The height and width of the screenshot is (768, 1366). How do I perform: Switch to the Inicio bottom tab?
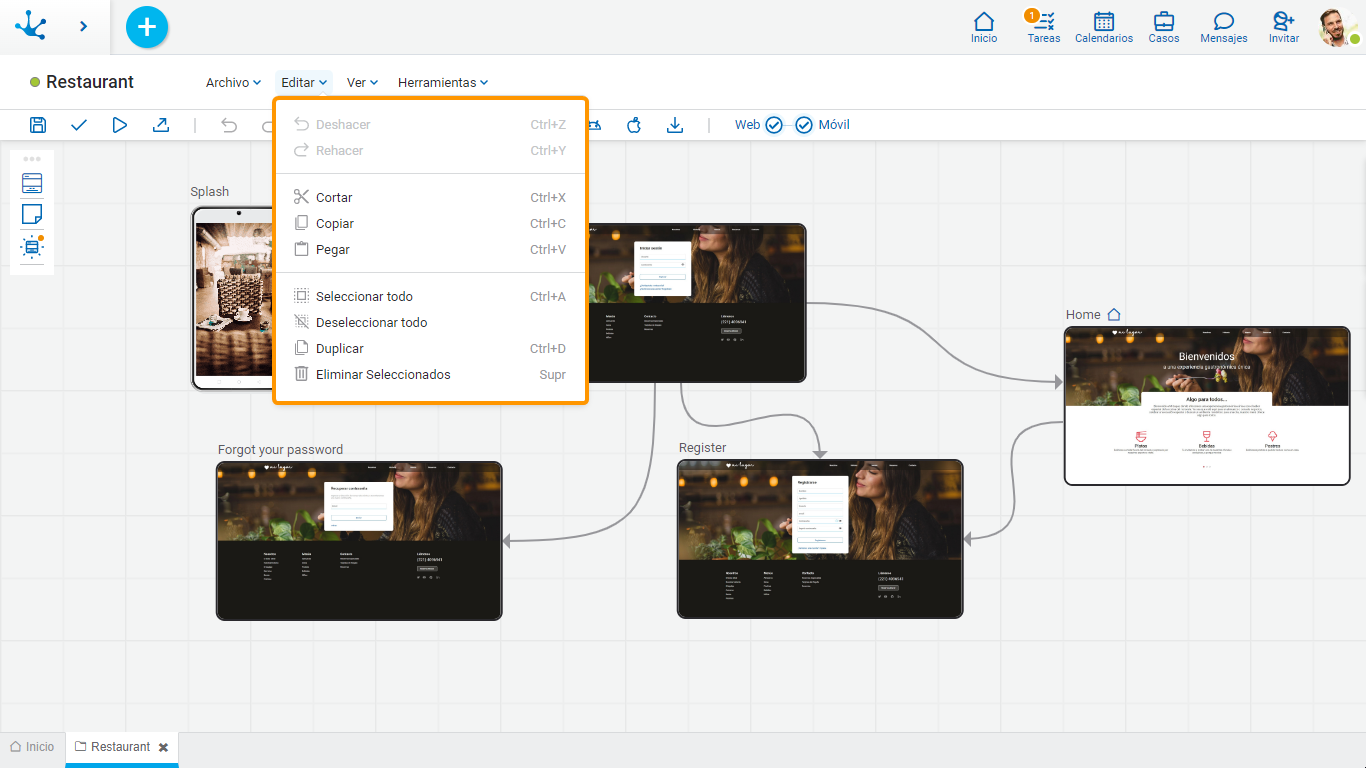(33, 747)
